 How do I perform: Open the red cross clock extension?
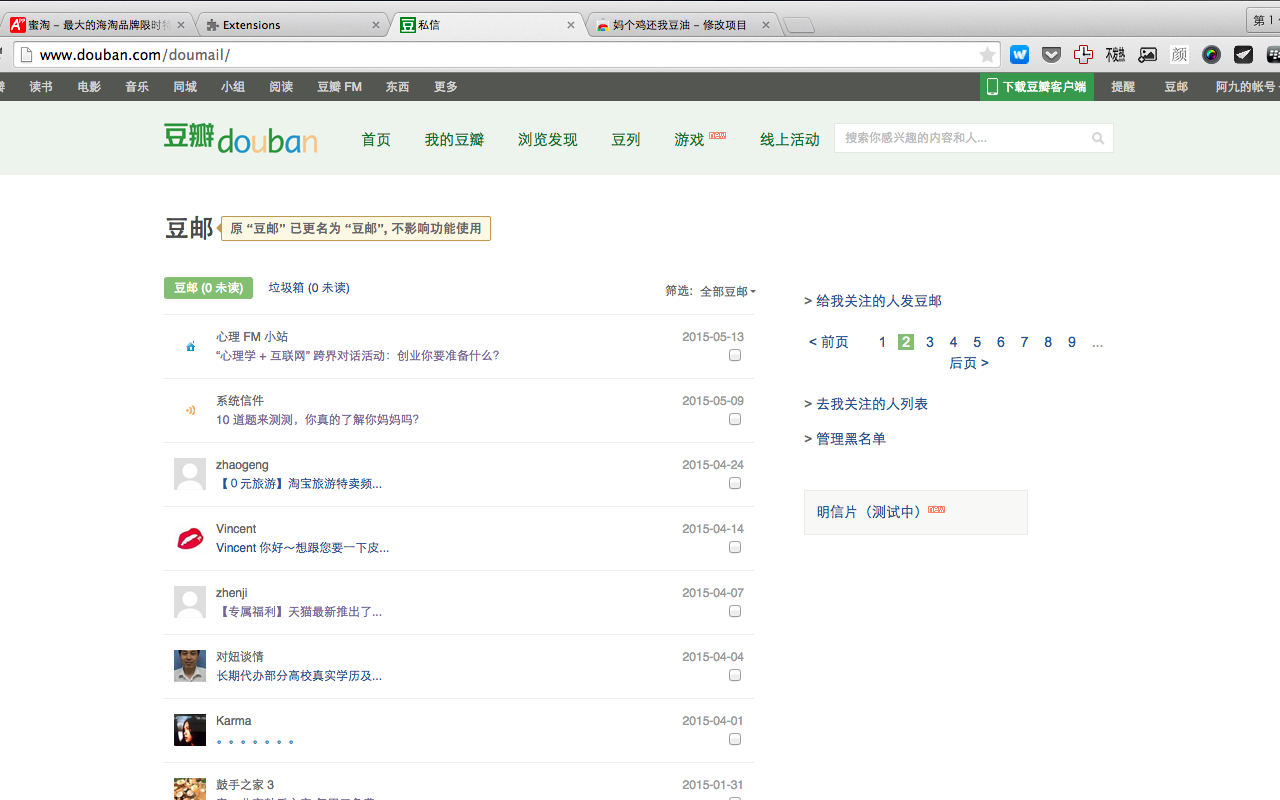tap(1083, 55)
